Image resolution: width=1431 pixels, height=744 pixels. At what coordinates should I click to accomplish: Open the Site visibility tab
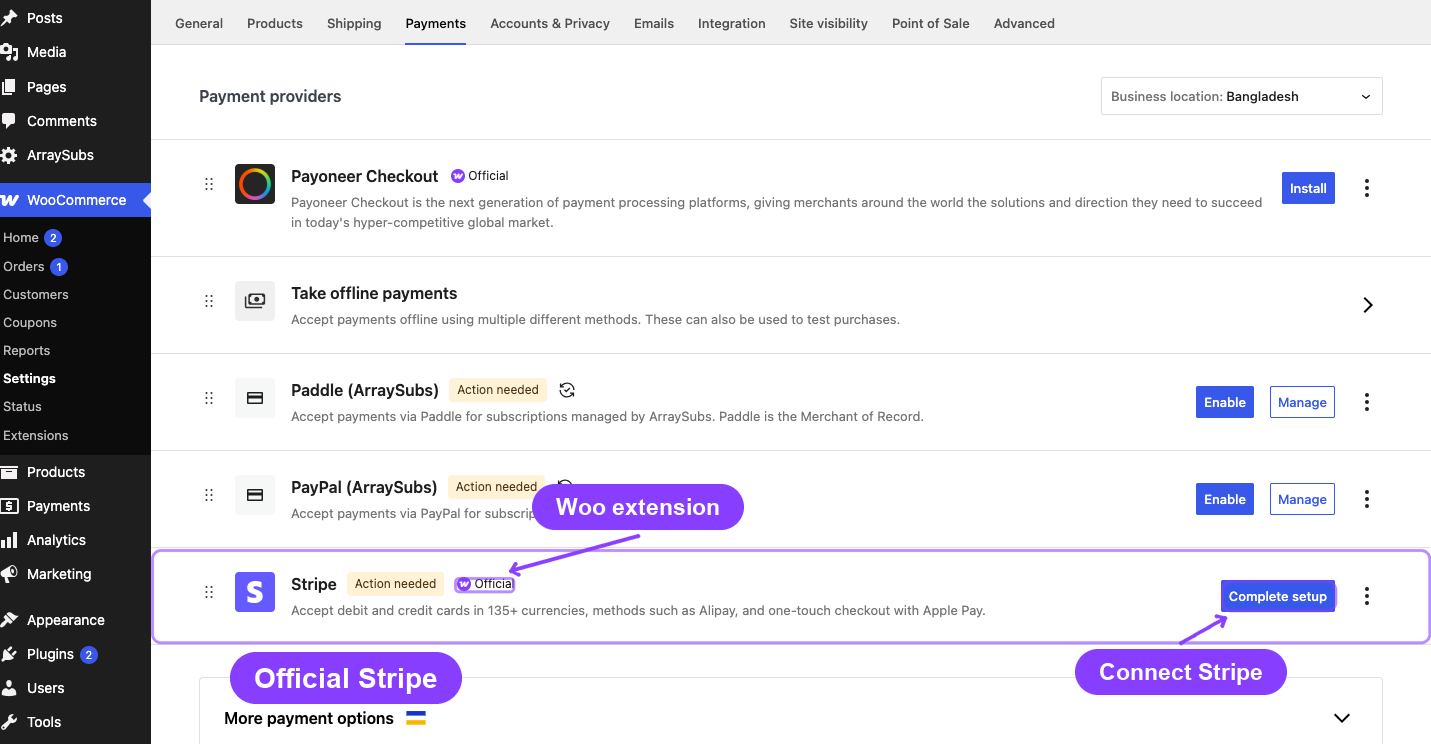(x=829, y=23)
